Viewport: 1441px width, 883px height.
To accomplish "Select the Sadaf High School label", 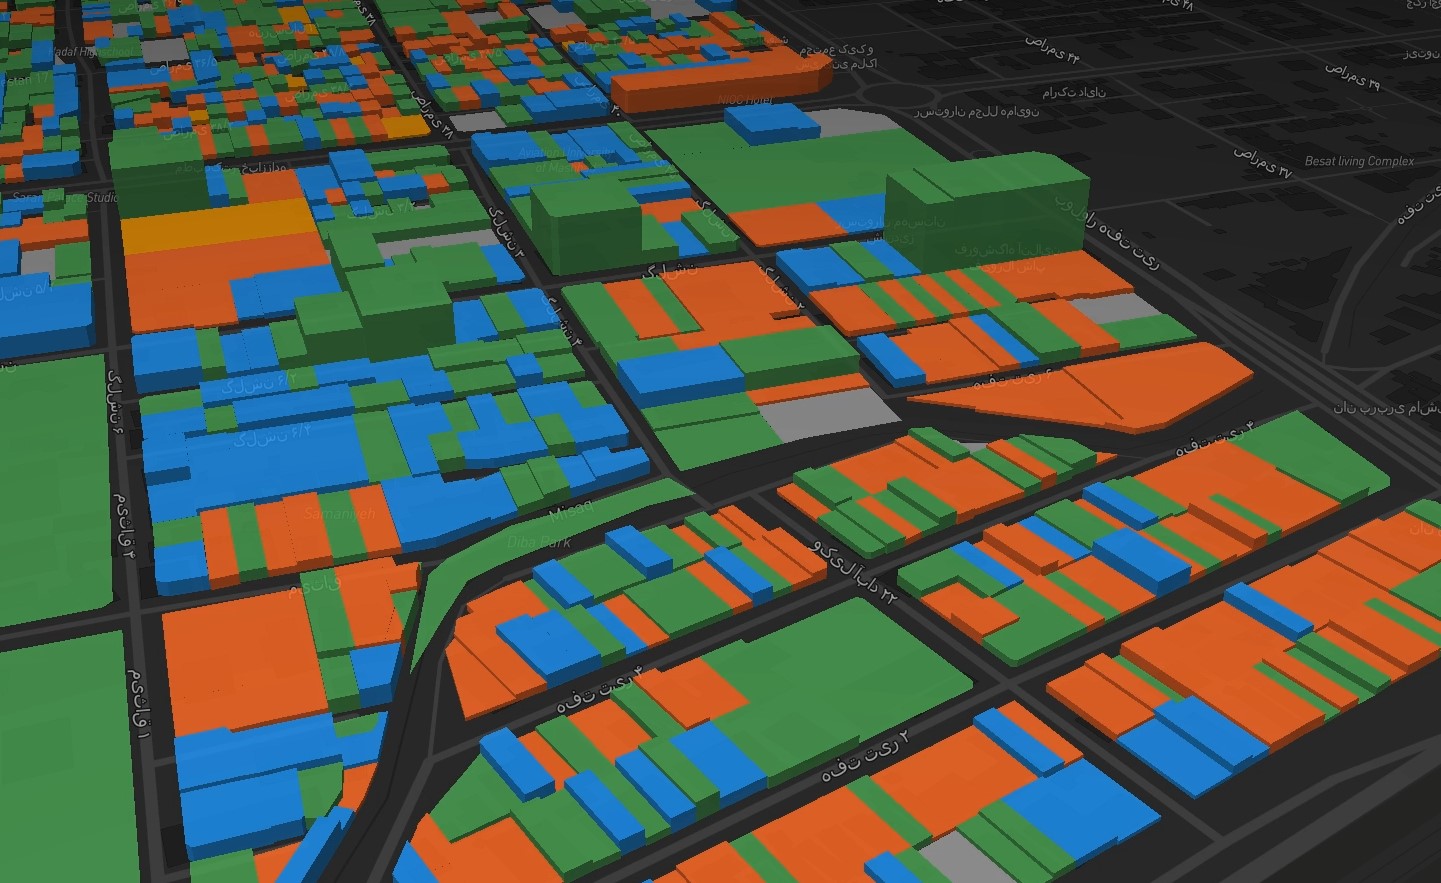I will click(92, 52).
